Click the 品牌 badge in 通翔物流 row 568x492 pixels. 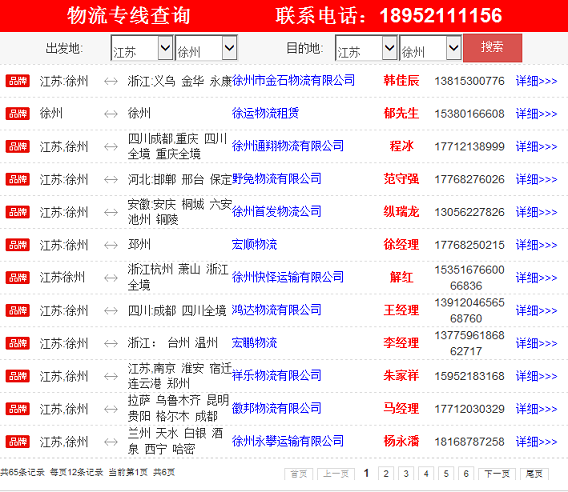[x=17, y=146]
